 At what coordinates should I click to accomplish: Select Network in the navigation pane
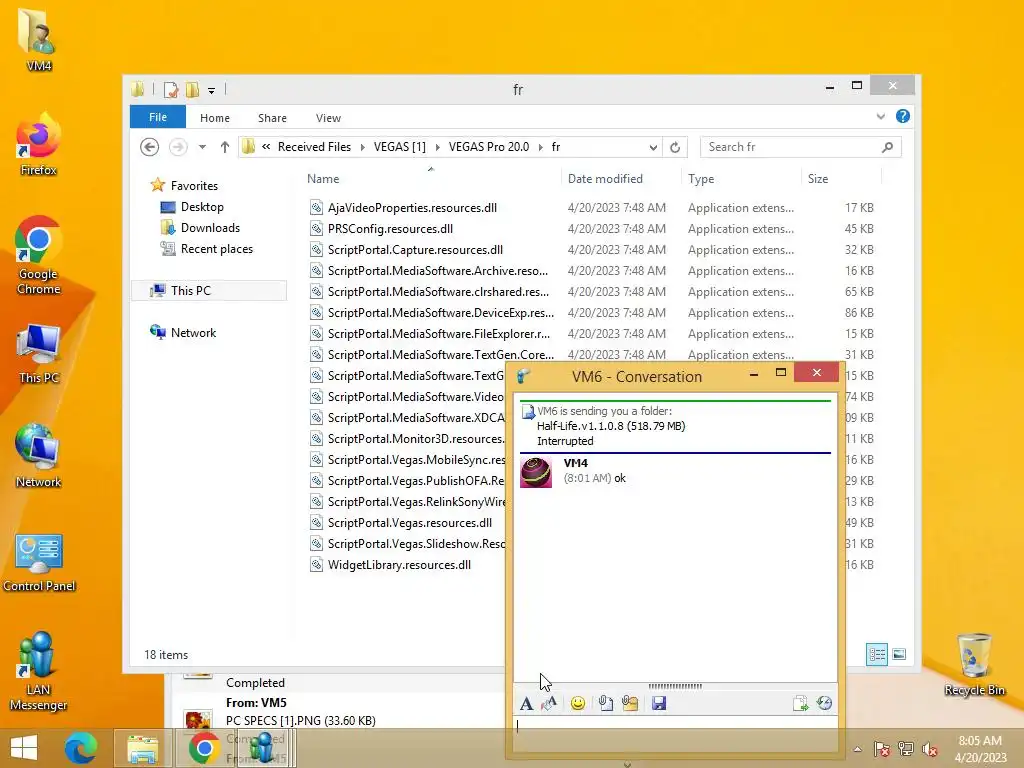pyautogui.click(x=193, y=332)
